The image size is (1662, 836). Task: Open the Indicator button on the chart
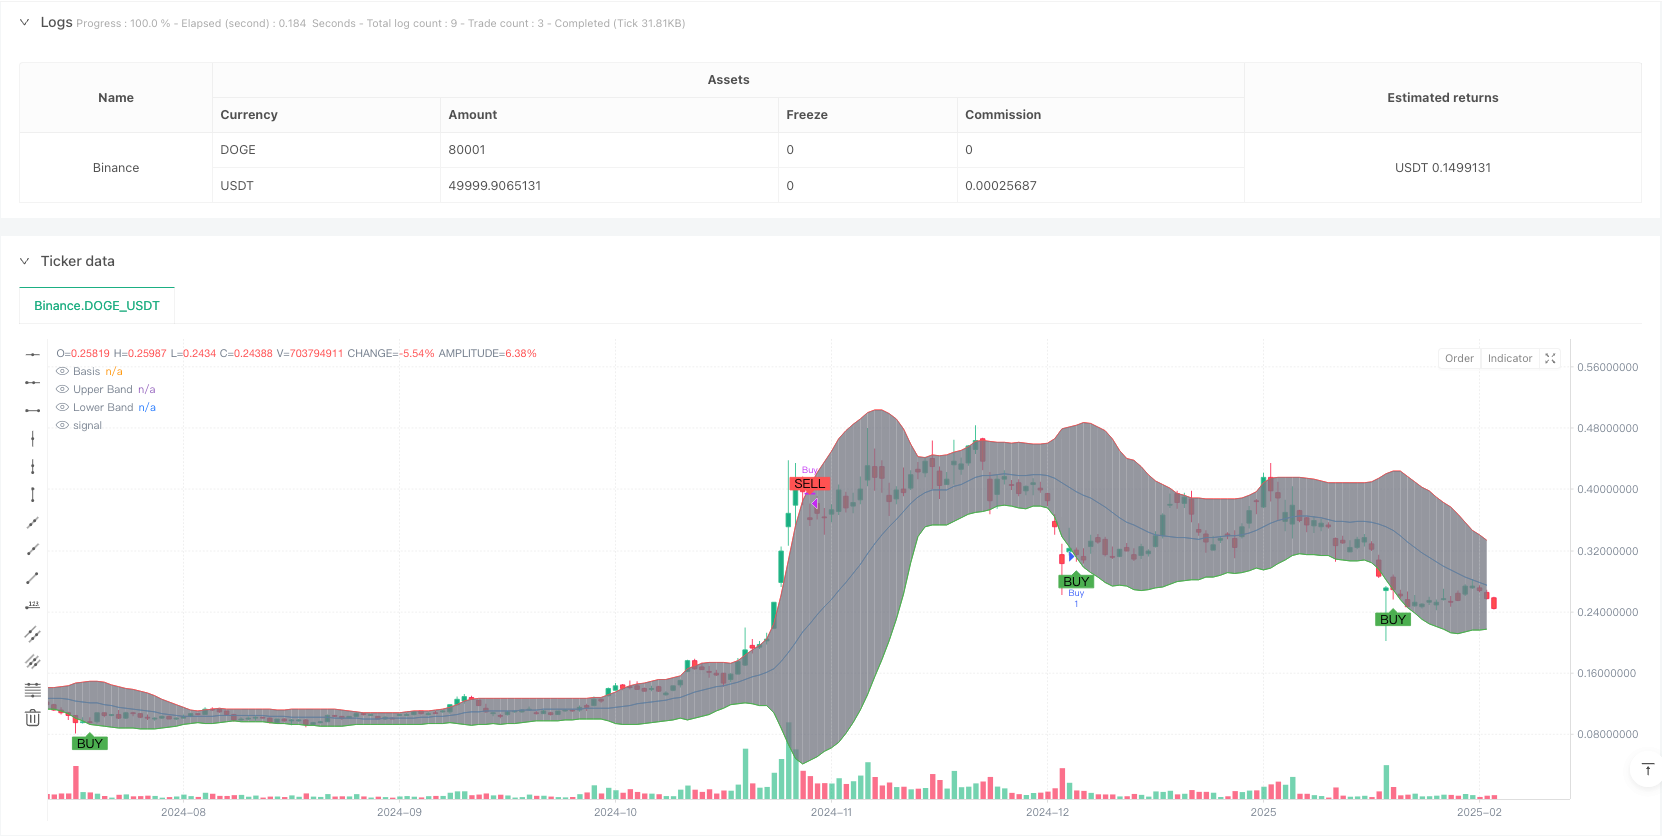1509,358
